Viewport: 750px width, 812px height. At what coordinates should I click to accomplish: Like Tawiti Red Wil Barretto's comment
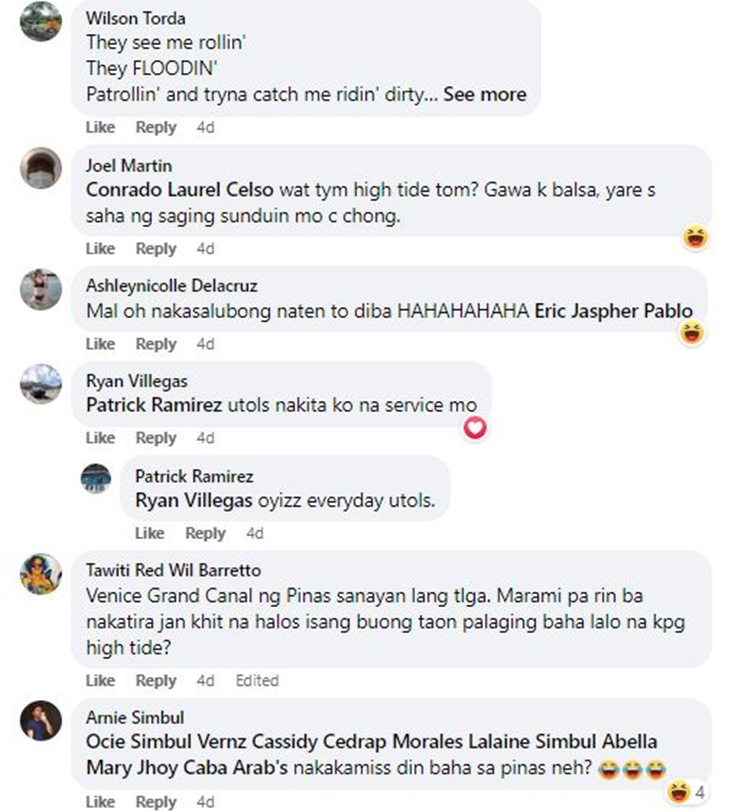click(100, 680)
